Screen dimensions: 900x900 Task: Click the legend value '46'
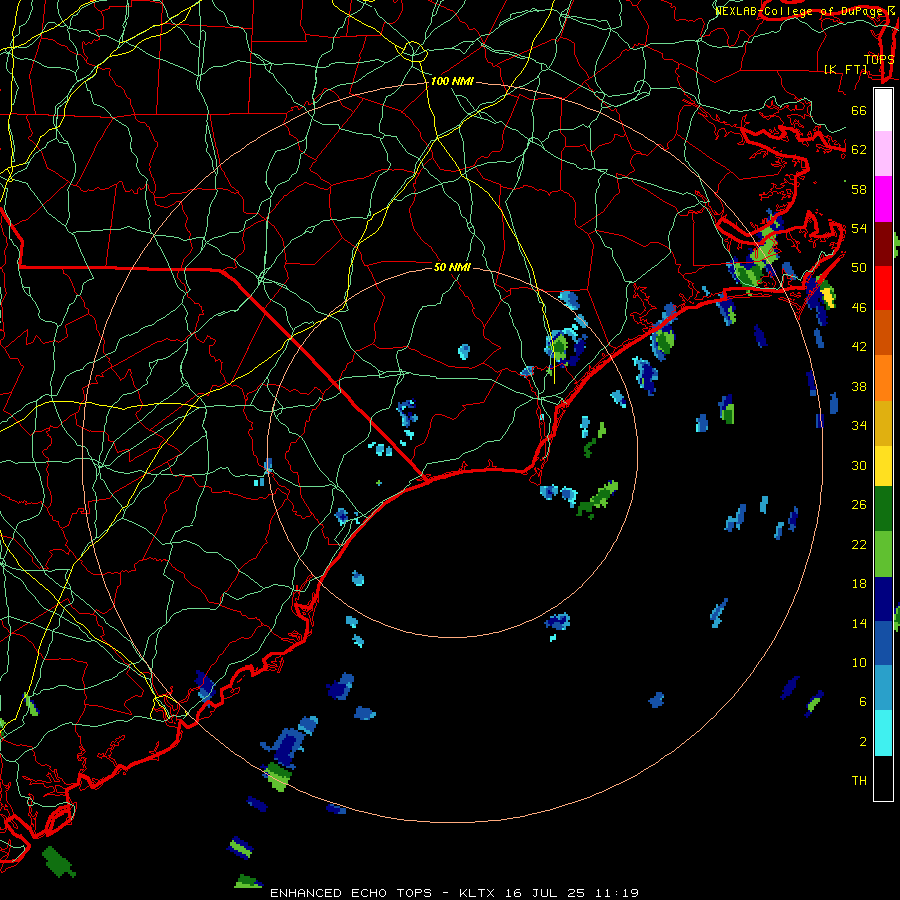tap(859, 308)
